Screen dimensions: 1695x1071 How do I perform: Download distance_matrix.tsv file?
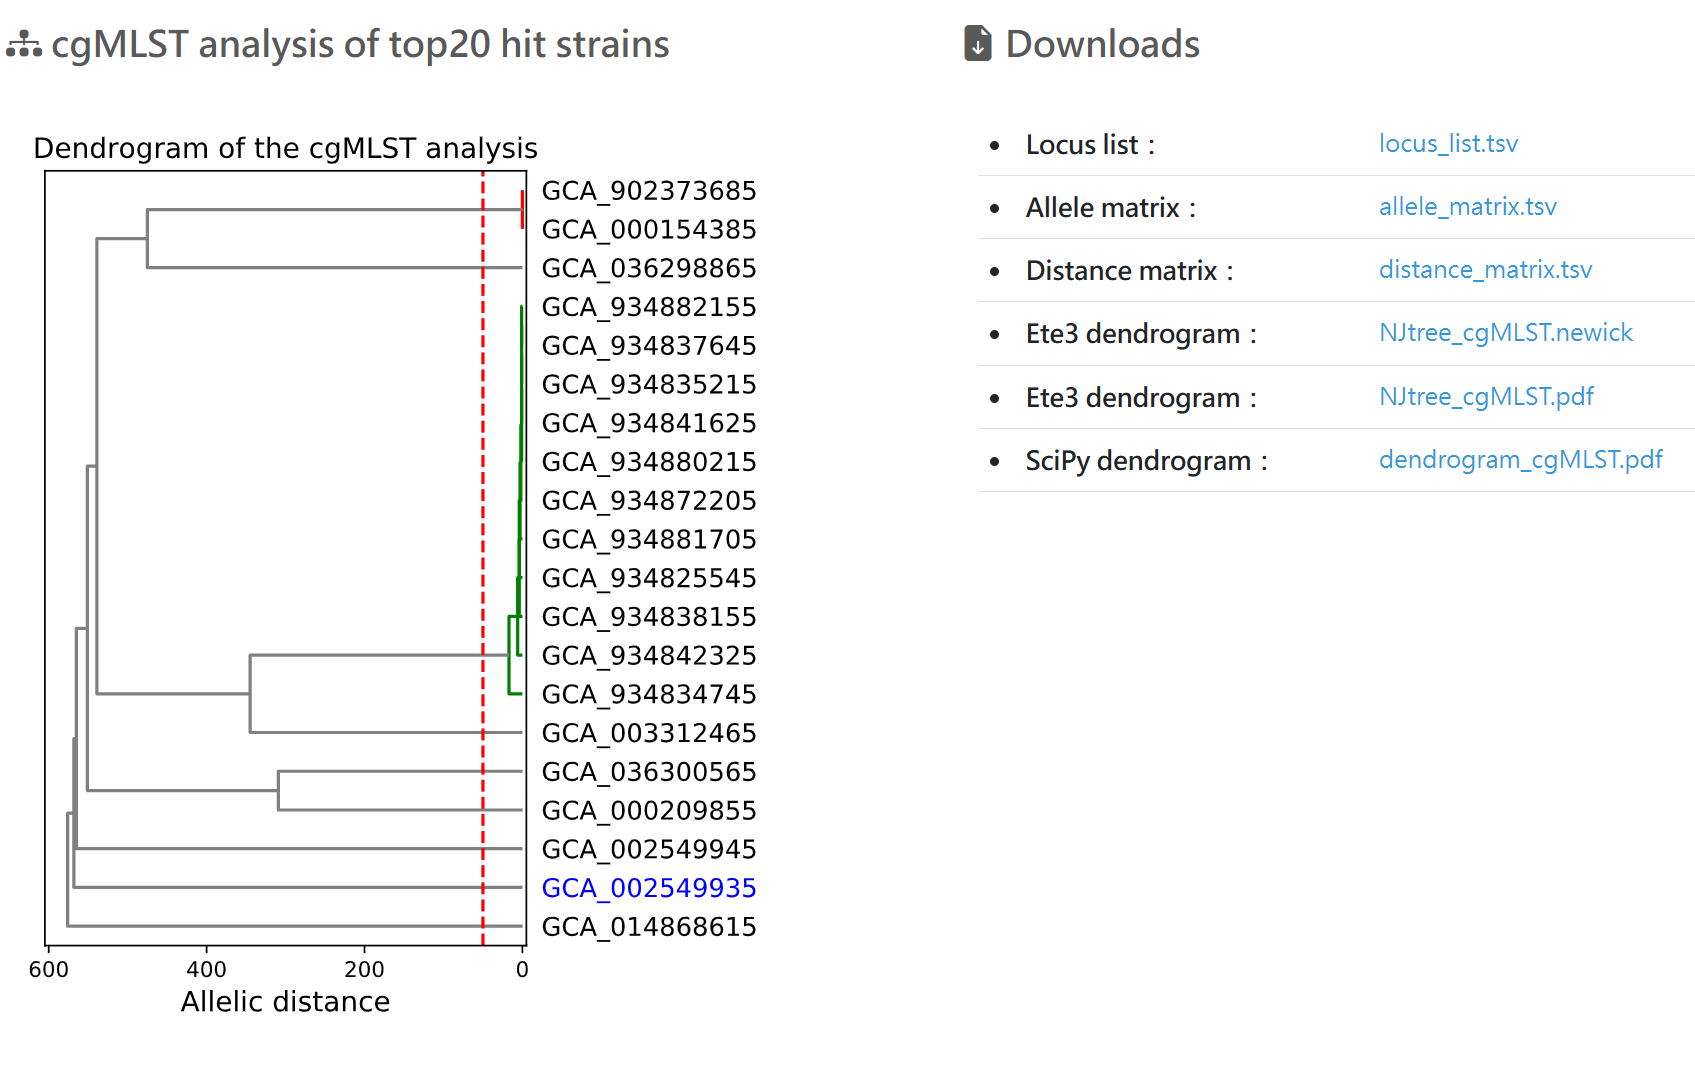1484,270
